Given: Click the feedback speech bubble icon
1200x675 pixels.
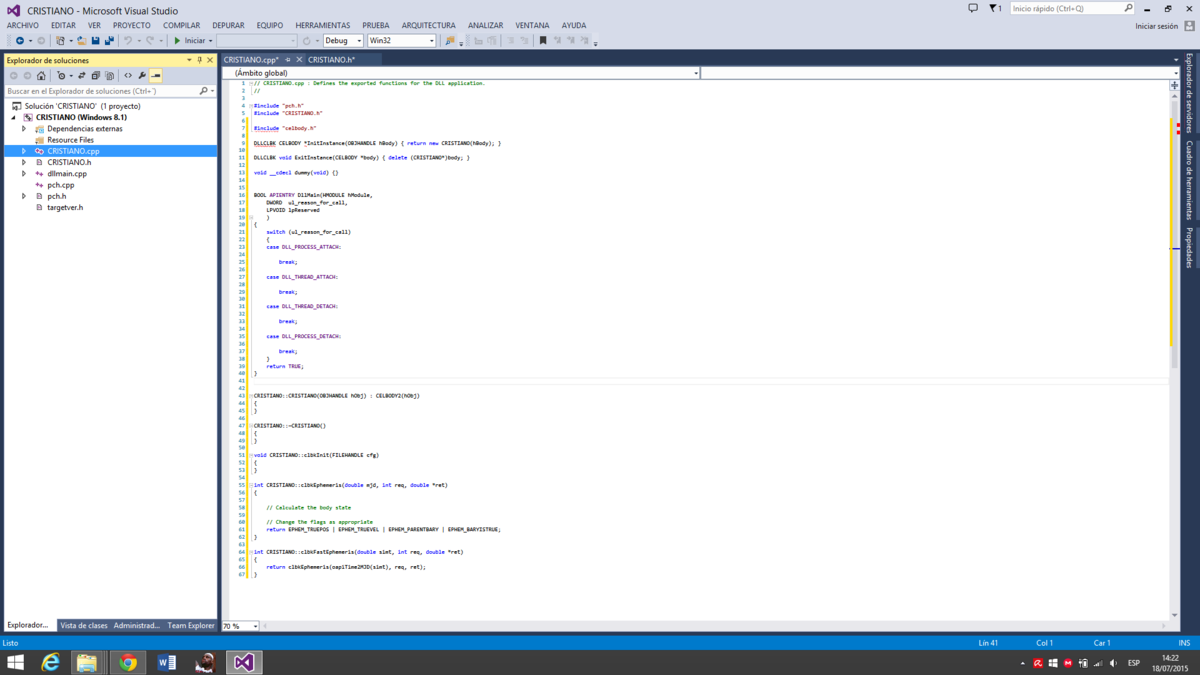Looking at the screenshot, I should pos(973,8).
